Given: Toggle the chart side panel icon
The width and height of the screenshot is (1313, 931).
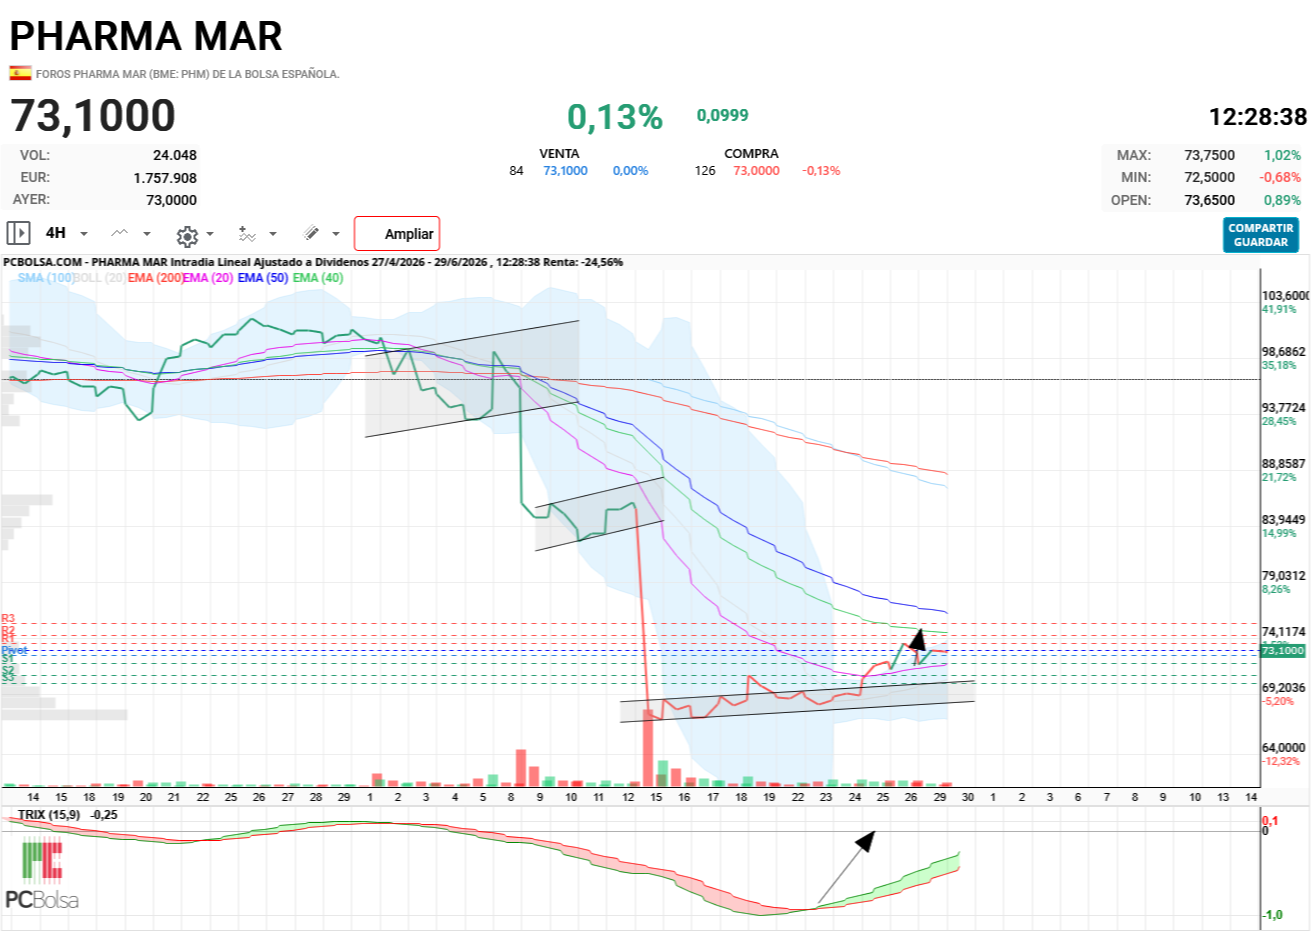Looking at the screenshot, I should (x=18, y=233).
